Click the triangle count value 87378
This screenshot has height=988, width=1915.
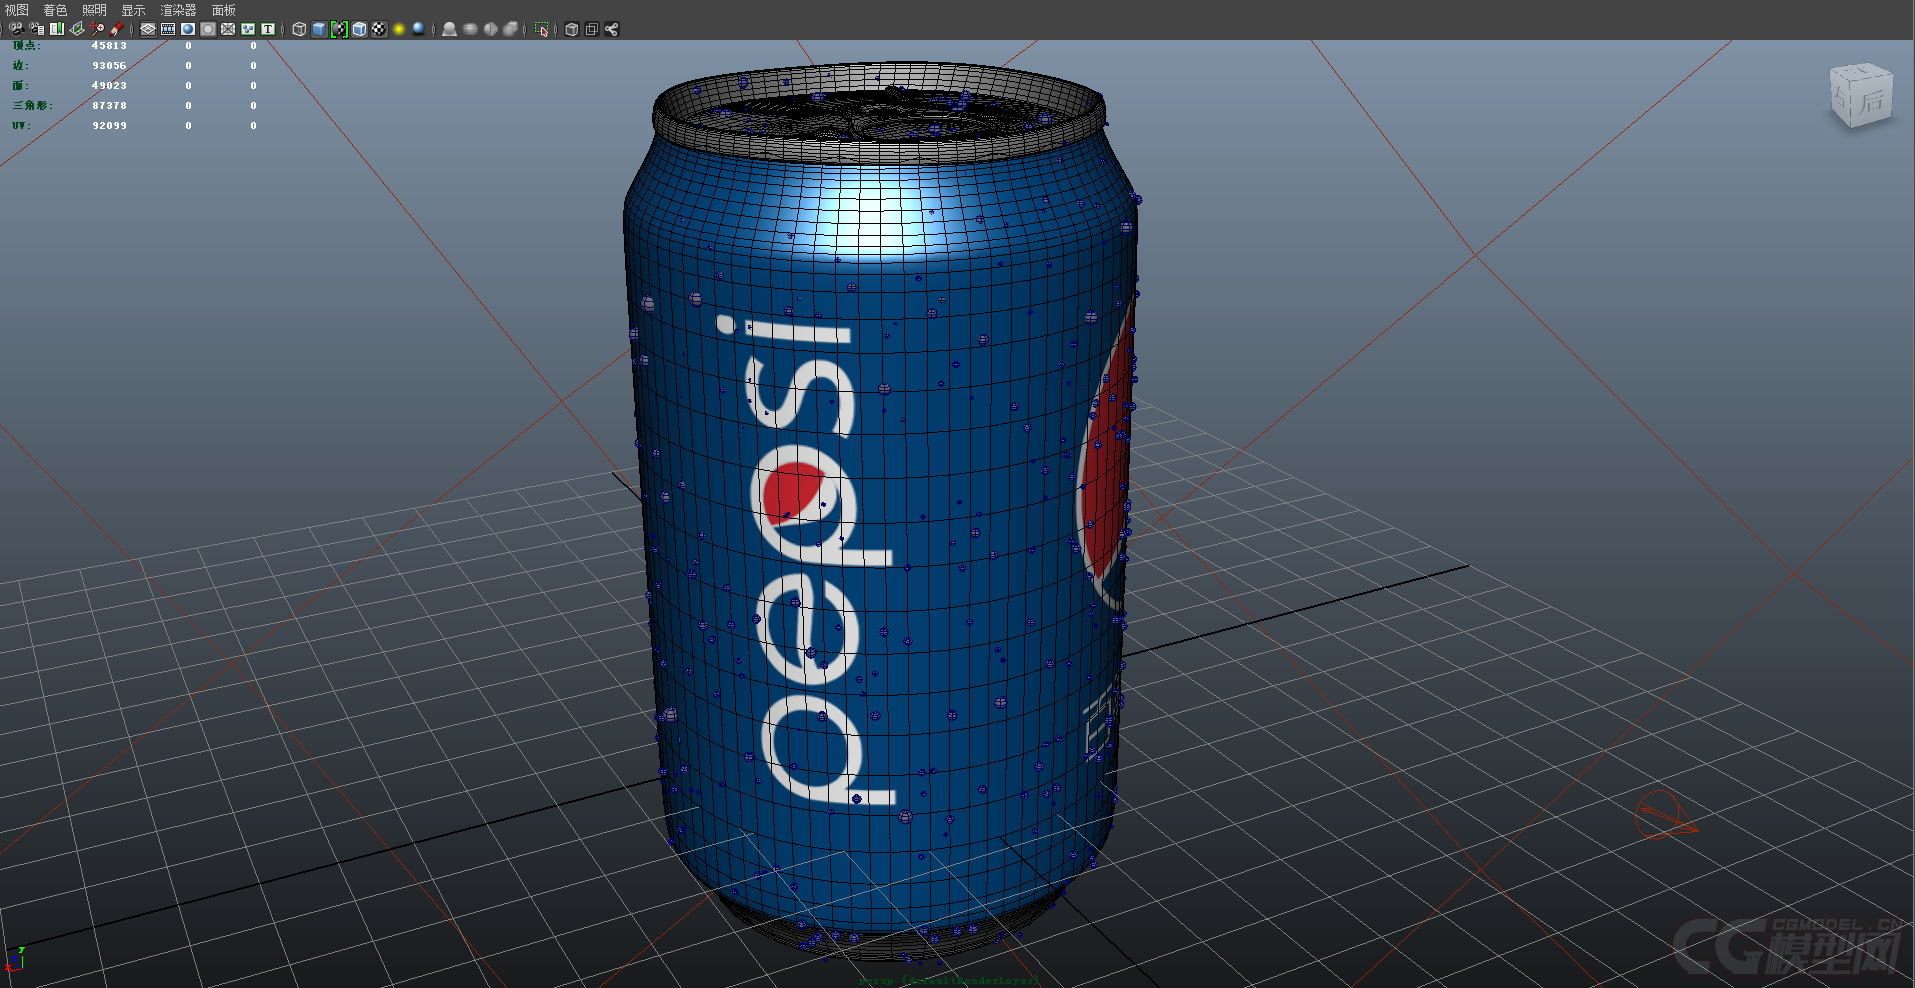(x=109, y=106)
